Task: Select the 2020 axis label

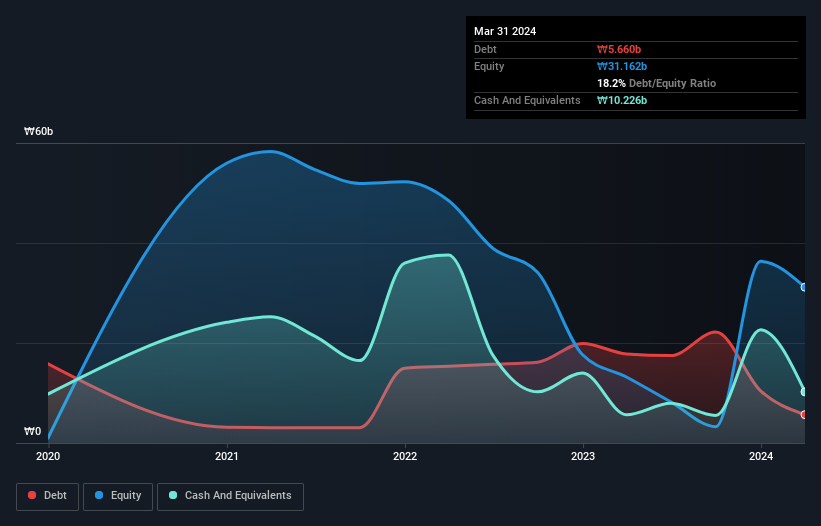Action: (48, 456)
